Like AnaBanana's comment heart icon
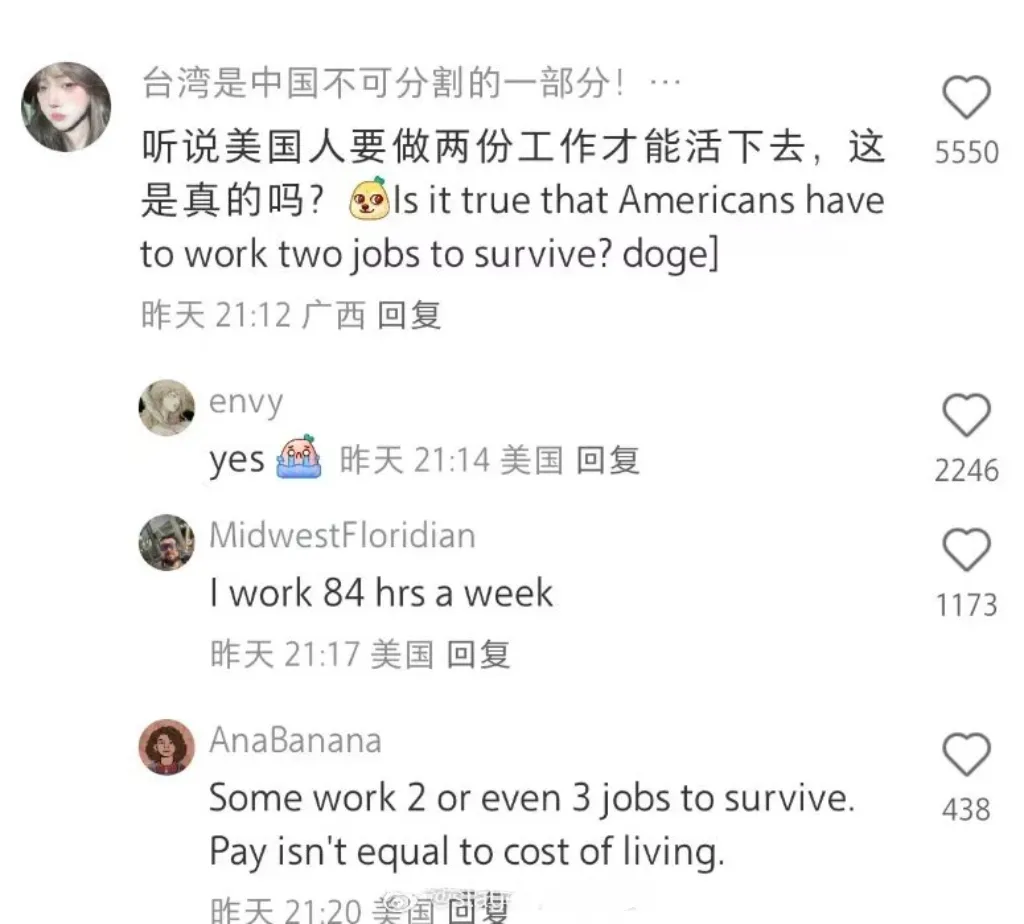The height and width of the screenshot is (924, 1024). 967,754
